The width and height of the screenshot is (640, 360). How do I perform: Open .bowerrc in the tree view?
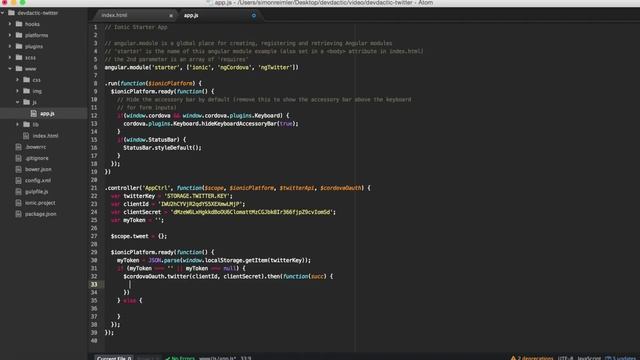pyautogui.click(x=36, y=147)
